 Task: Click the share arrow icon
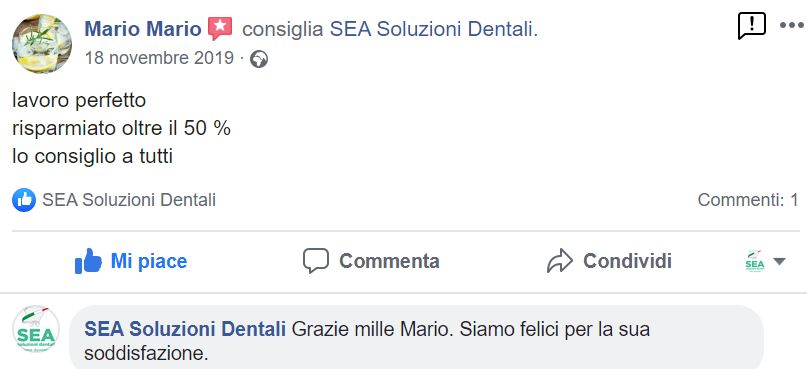tap(559, 261)
